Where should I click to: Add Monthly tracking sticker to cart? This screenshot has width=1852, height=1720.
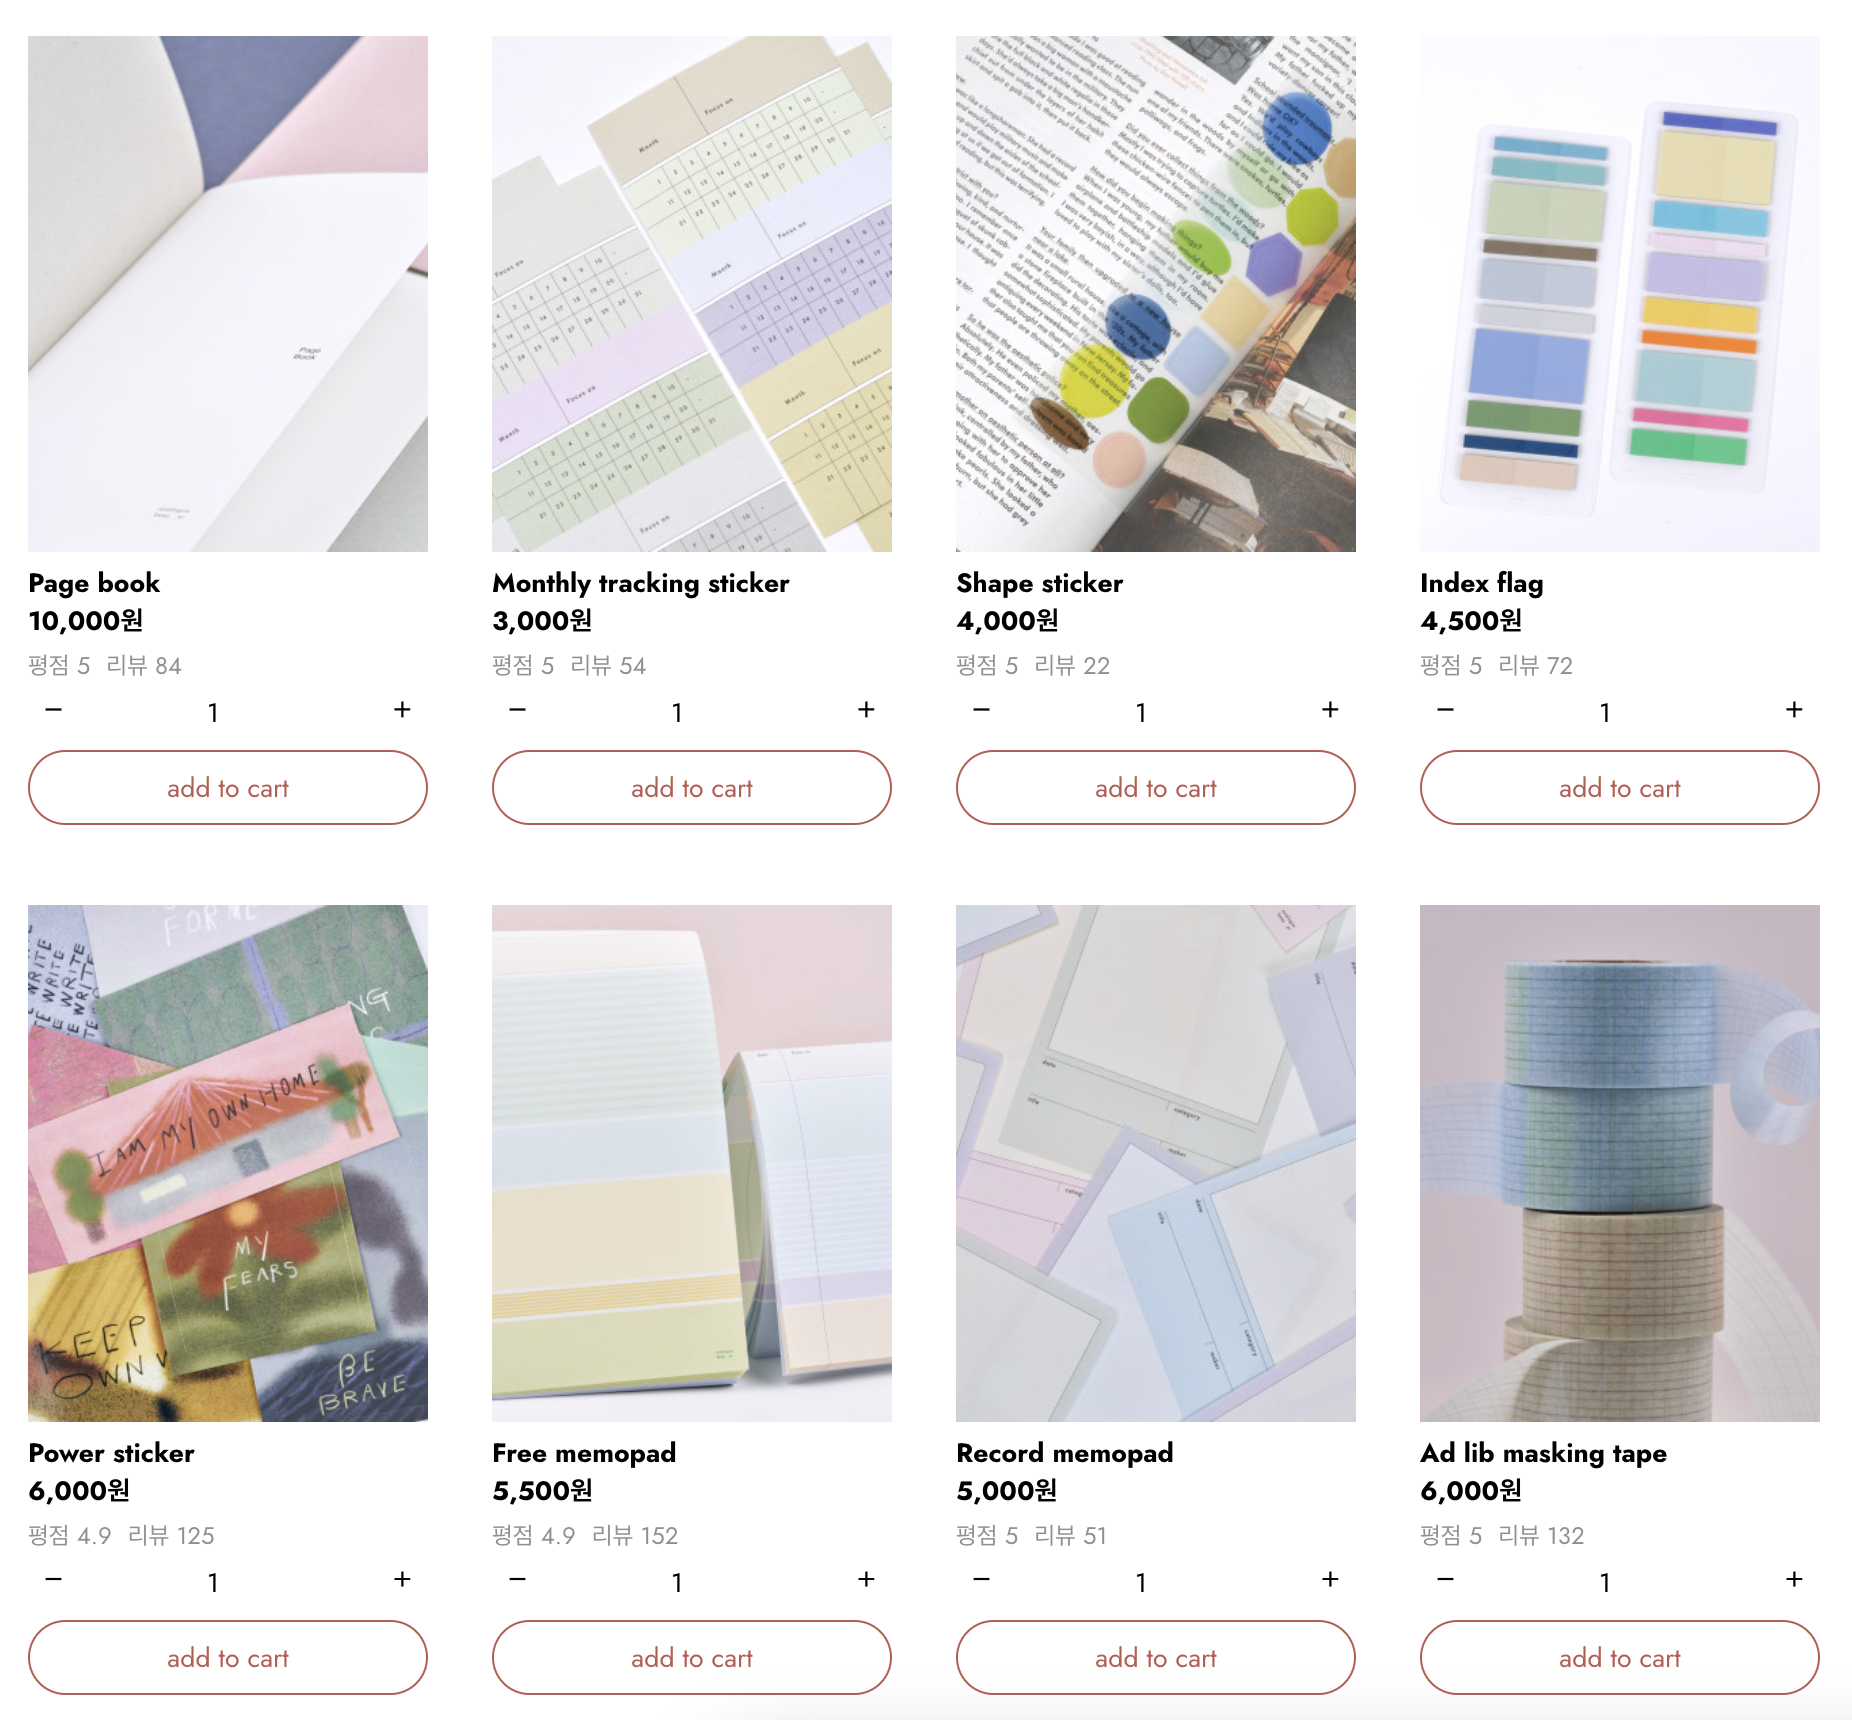692,788
